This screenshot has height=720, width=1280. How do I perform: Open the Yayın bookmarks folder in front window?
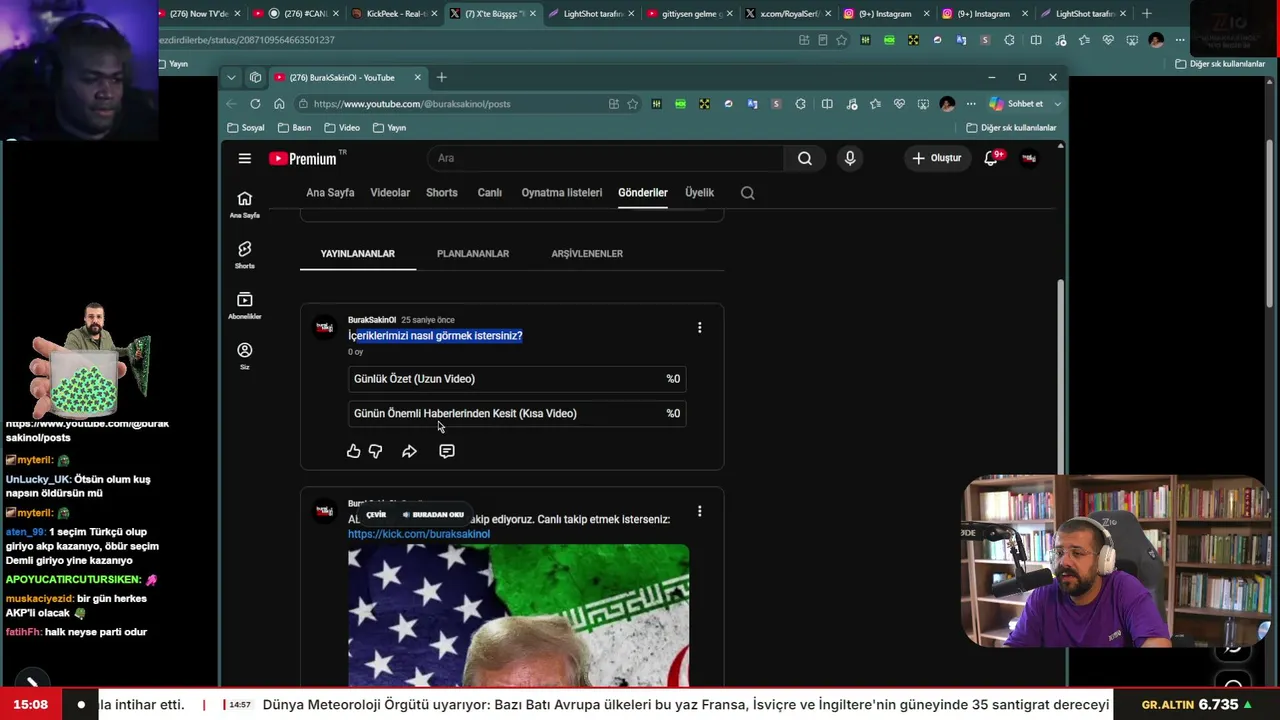pyautogui.click(x=389, y=128)
